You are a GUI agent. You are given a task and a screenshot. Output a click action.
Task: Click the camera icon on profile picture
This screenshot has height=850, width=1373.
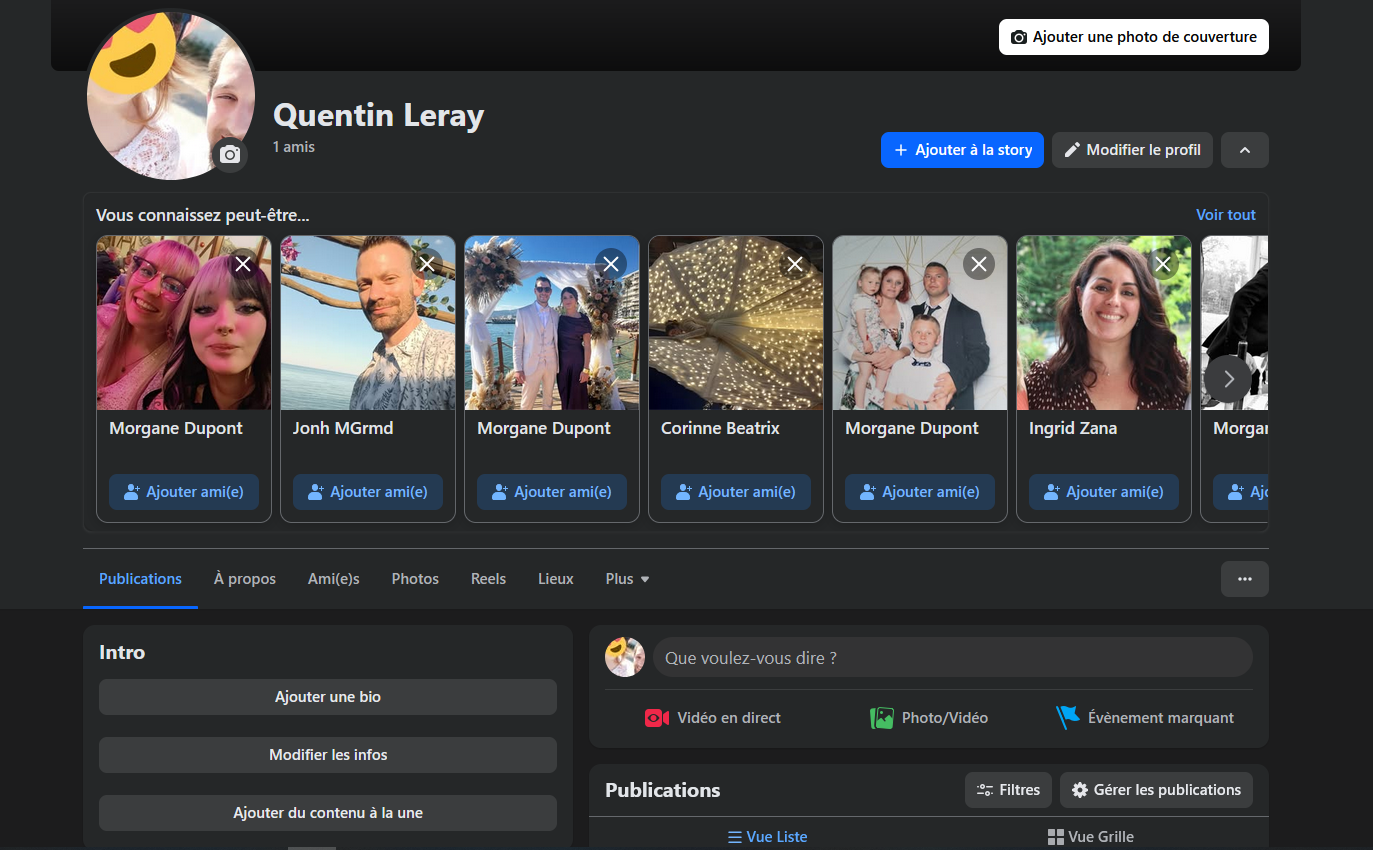coord(230,155)
